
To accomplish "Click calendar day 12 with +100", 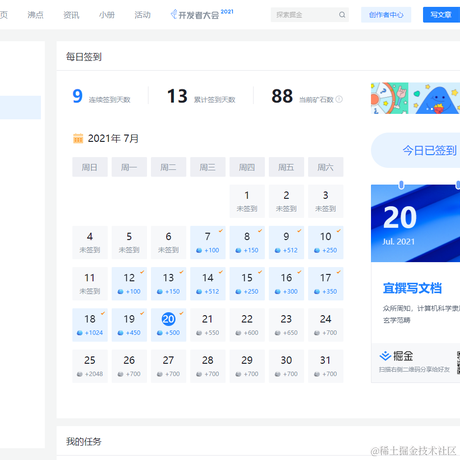I will coord(129,284).
